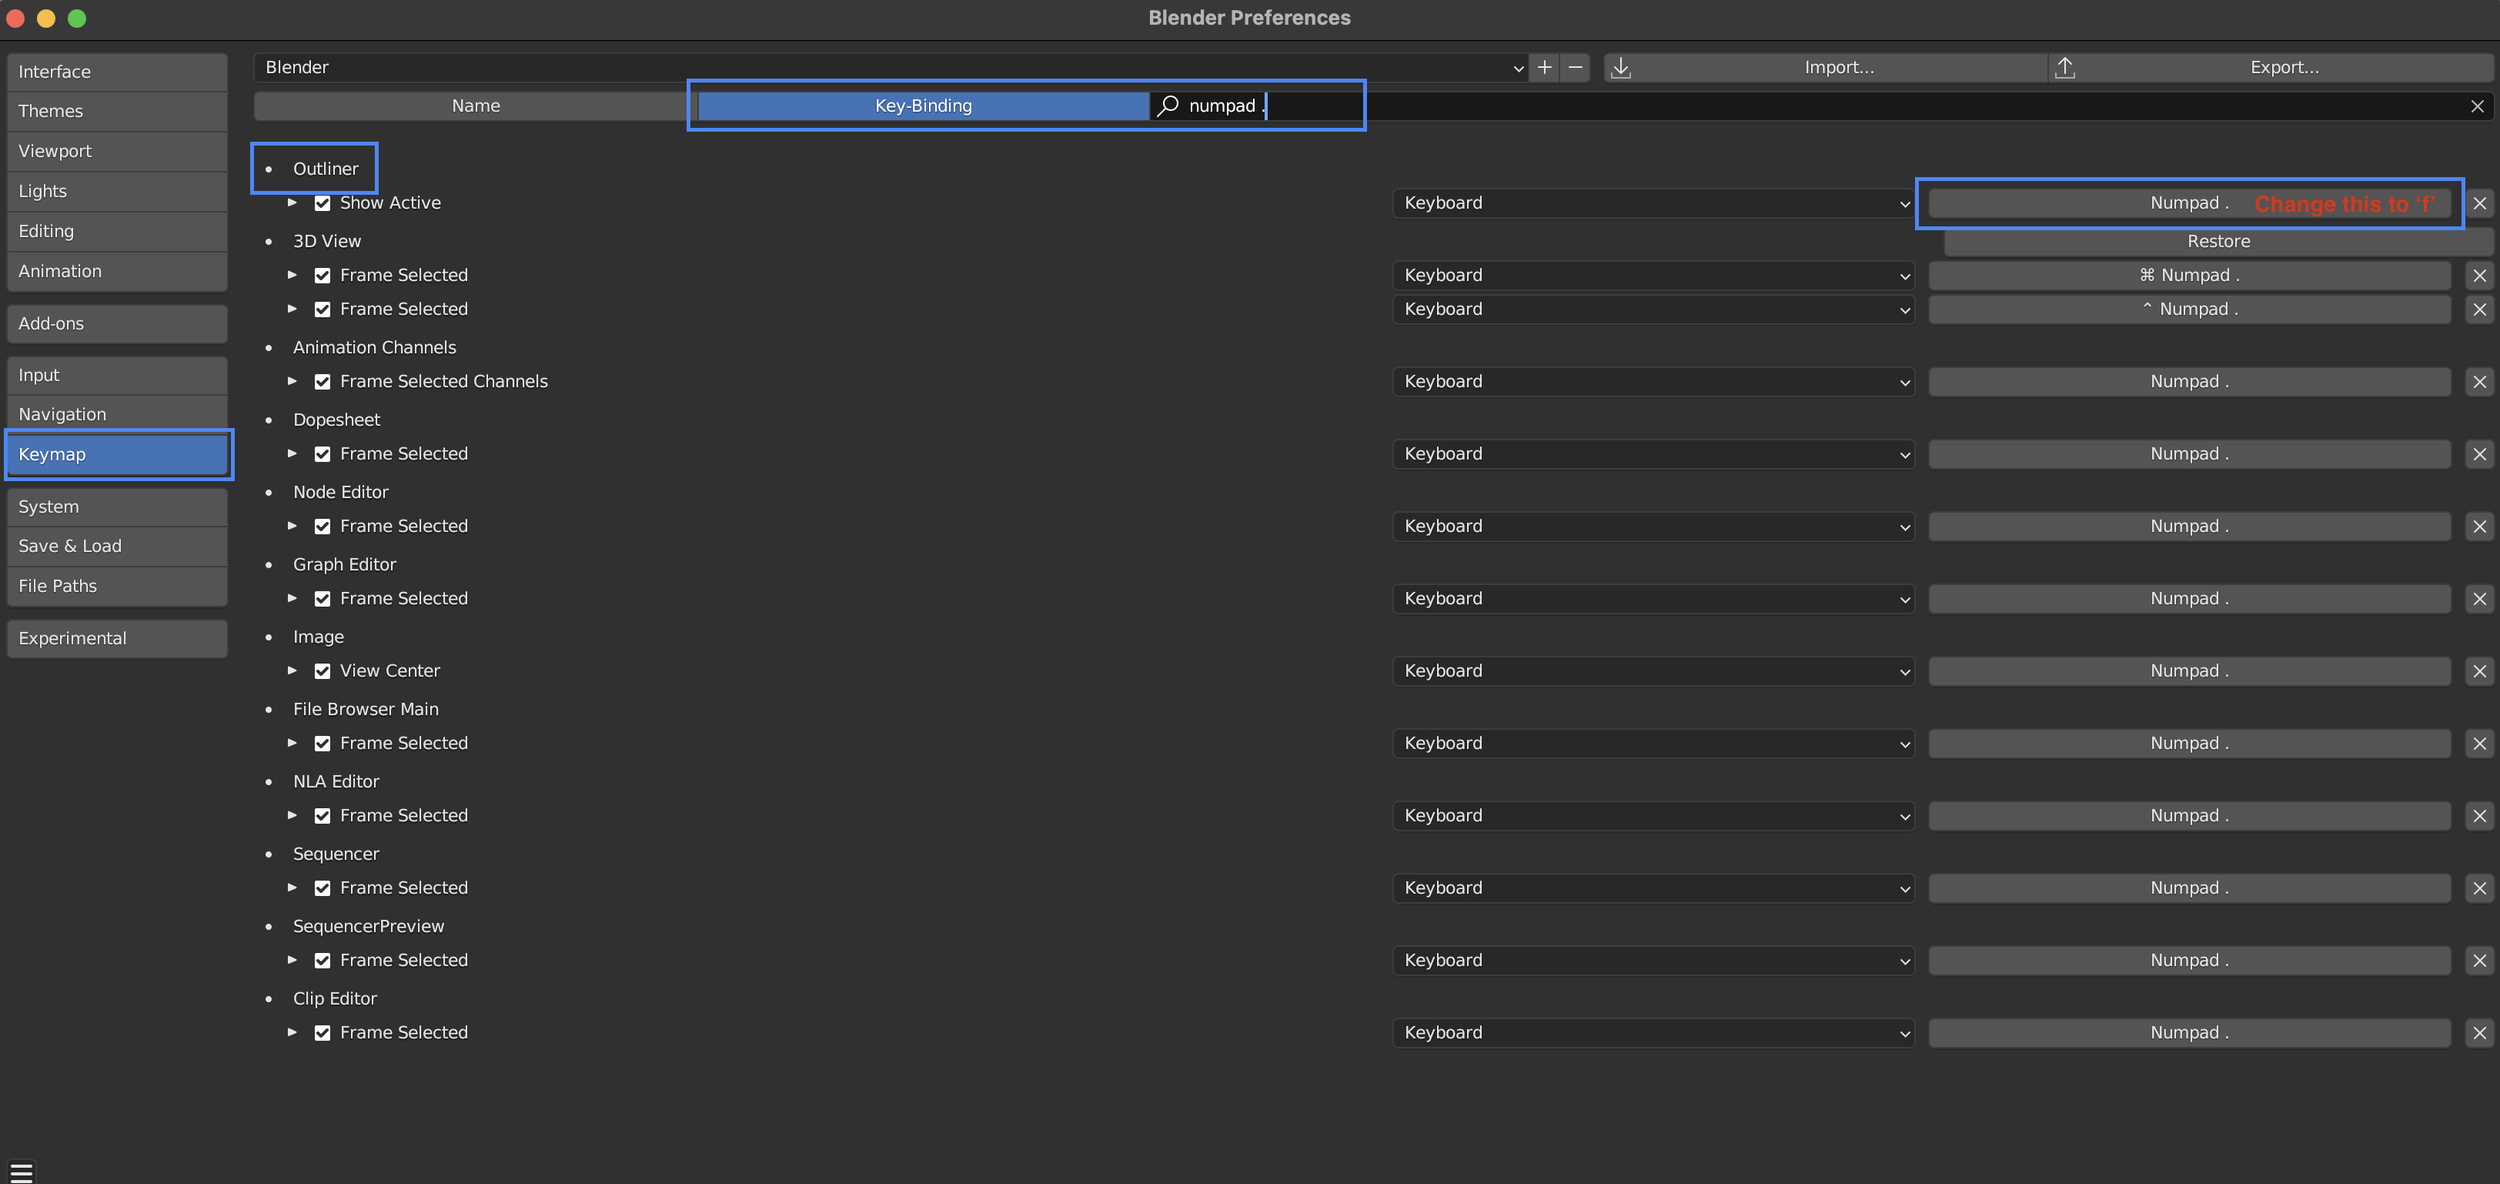Disable the Frame Selected Channels checkbox
Screen dimensions: 2500x1184
pyautogui.click(x=322, y=382)
